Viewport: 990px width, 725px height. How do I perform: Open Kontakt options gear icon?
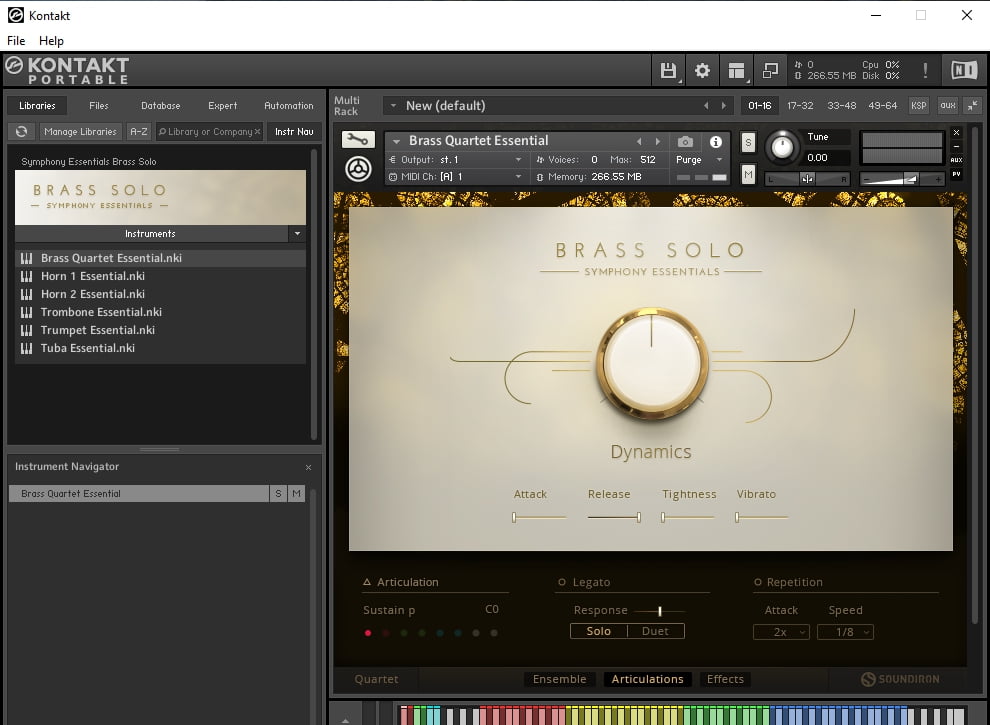pyautogui.click(x=702, y=70)
